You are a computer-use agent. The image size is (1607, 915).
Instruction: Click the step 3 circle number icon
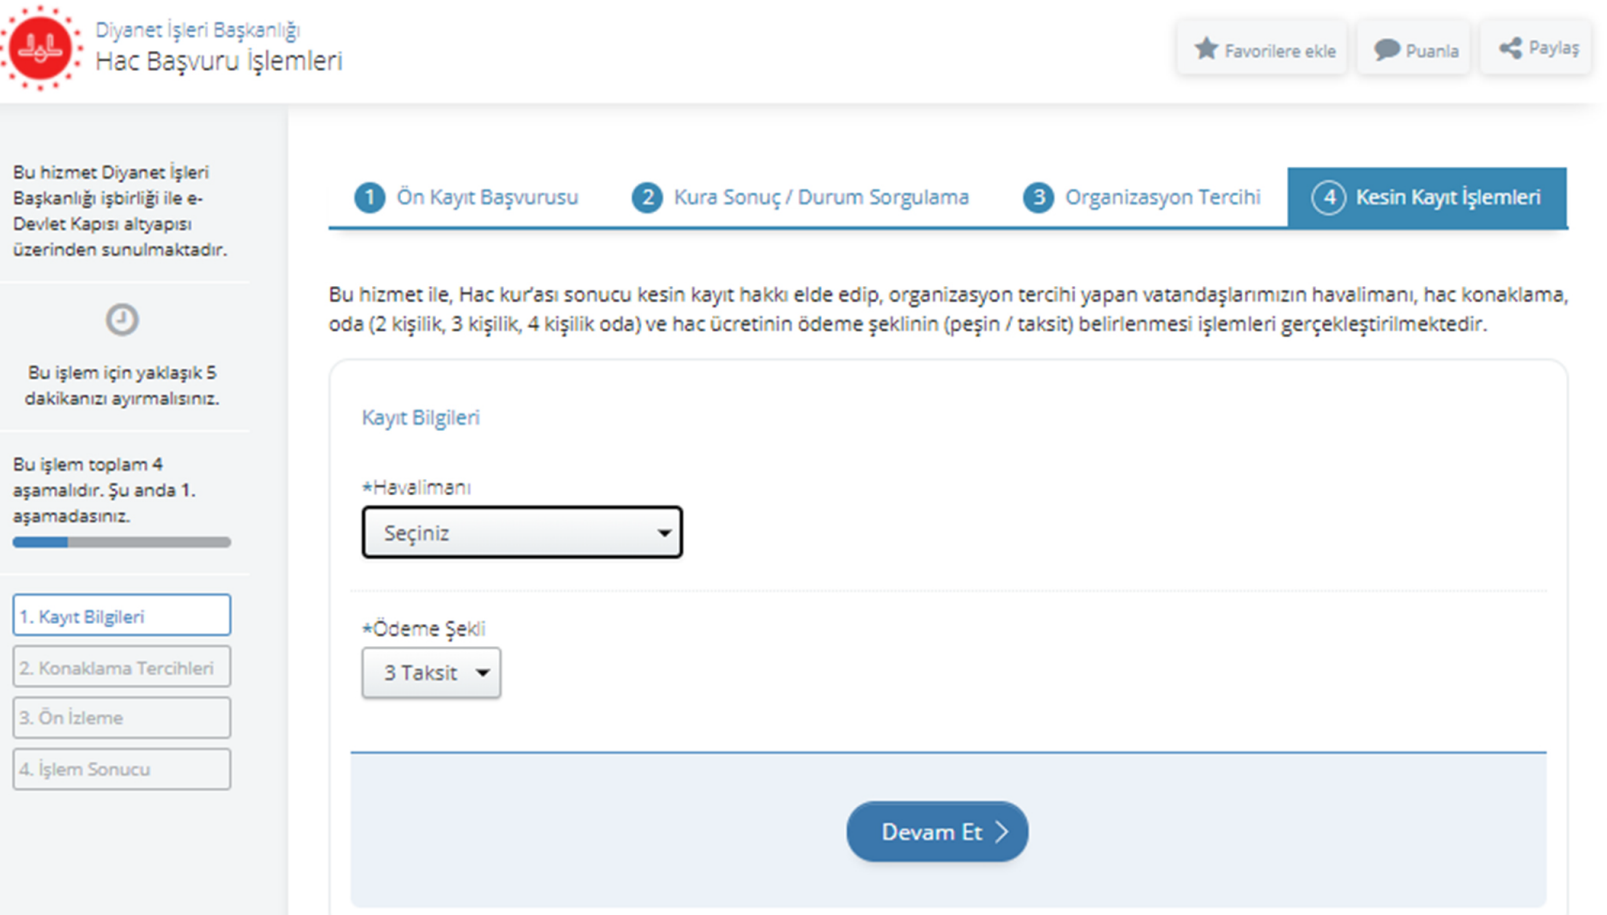1038,197
